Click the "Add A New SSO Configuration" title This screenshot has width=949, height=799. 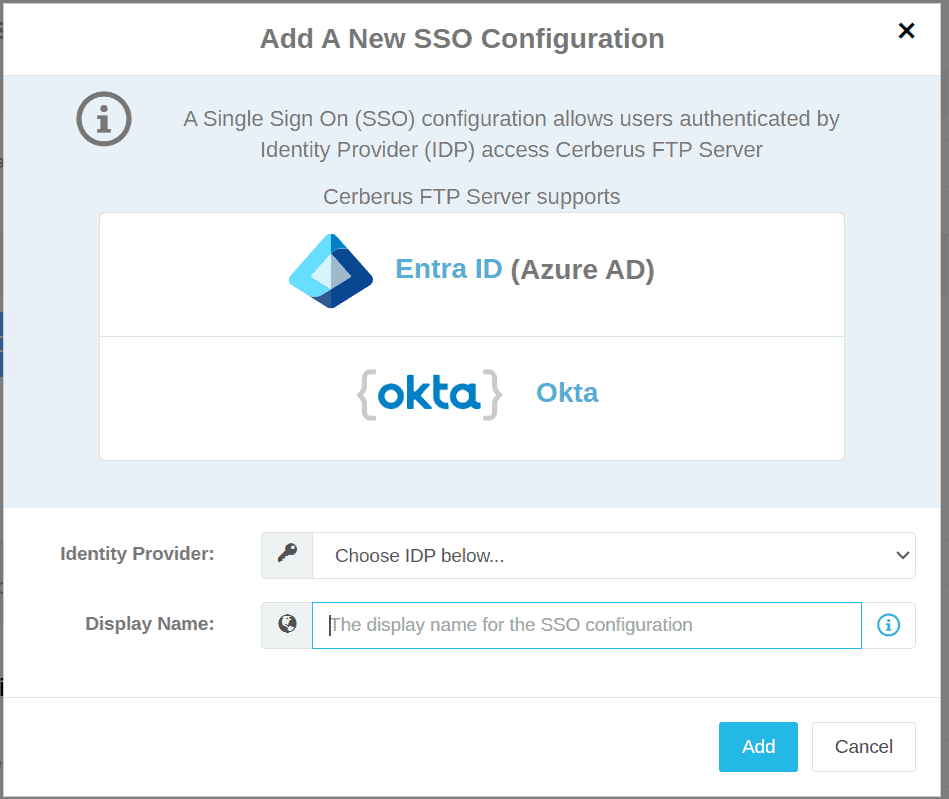[462, 39]
